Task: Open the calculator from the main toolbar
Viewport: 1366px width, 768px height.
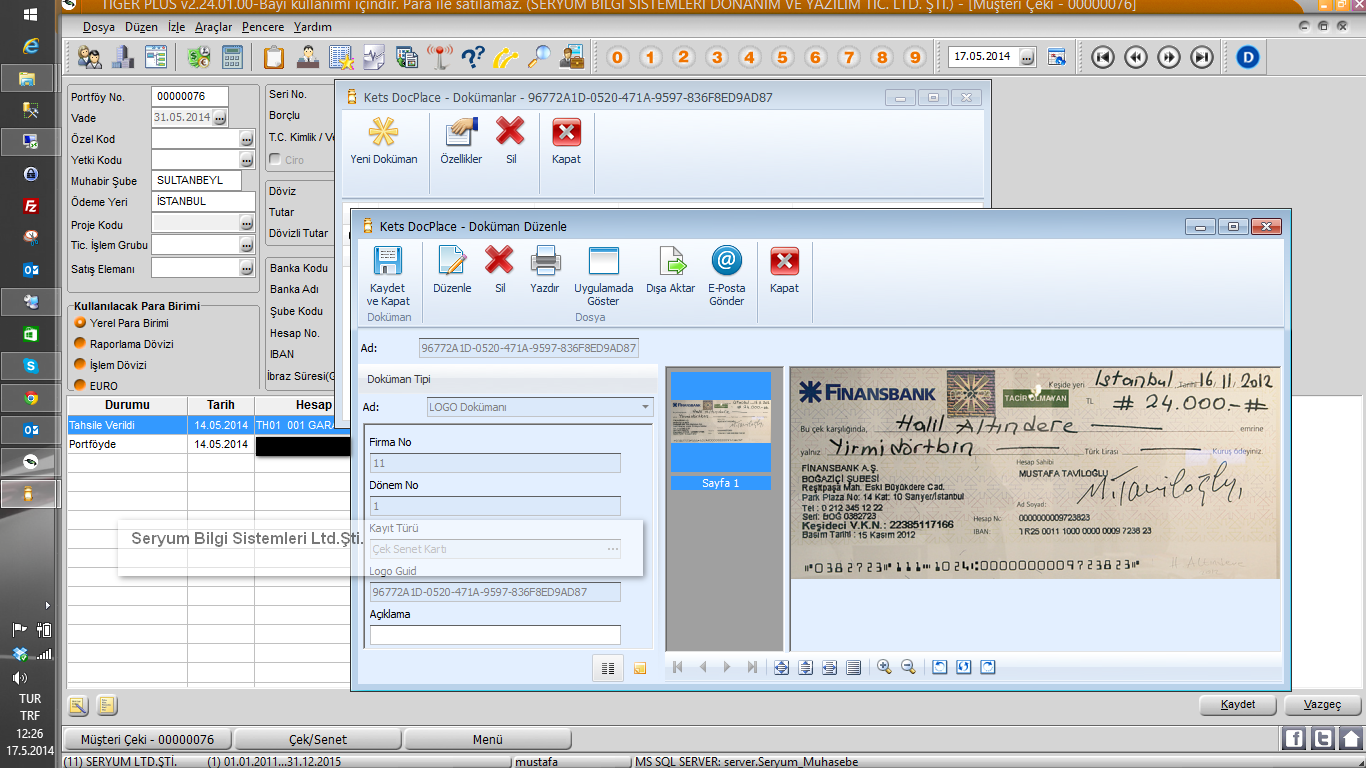Action: (233, 57)
